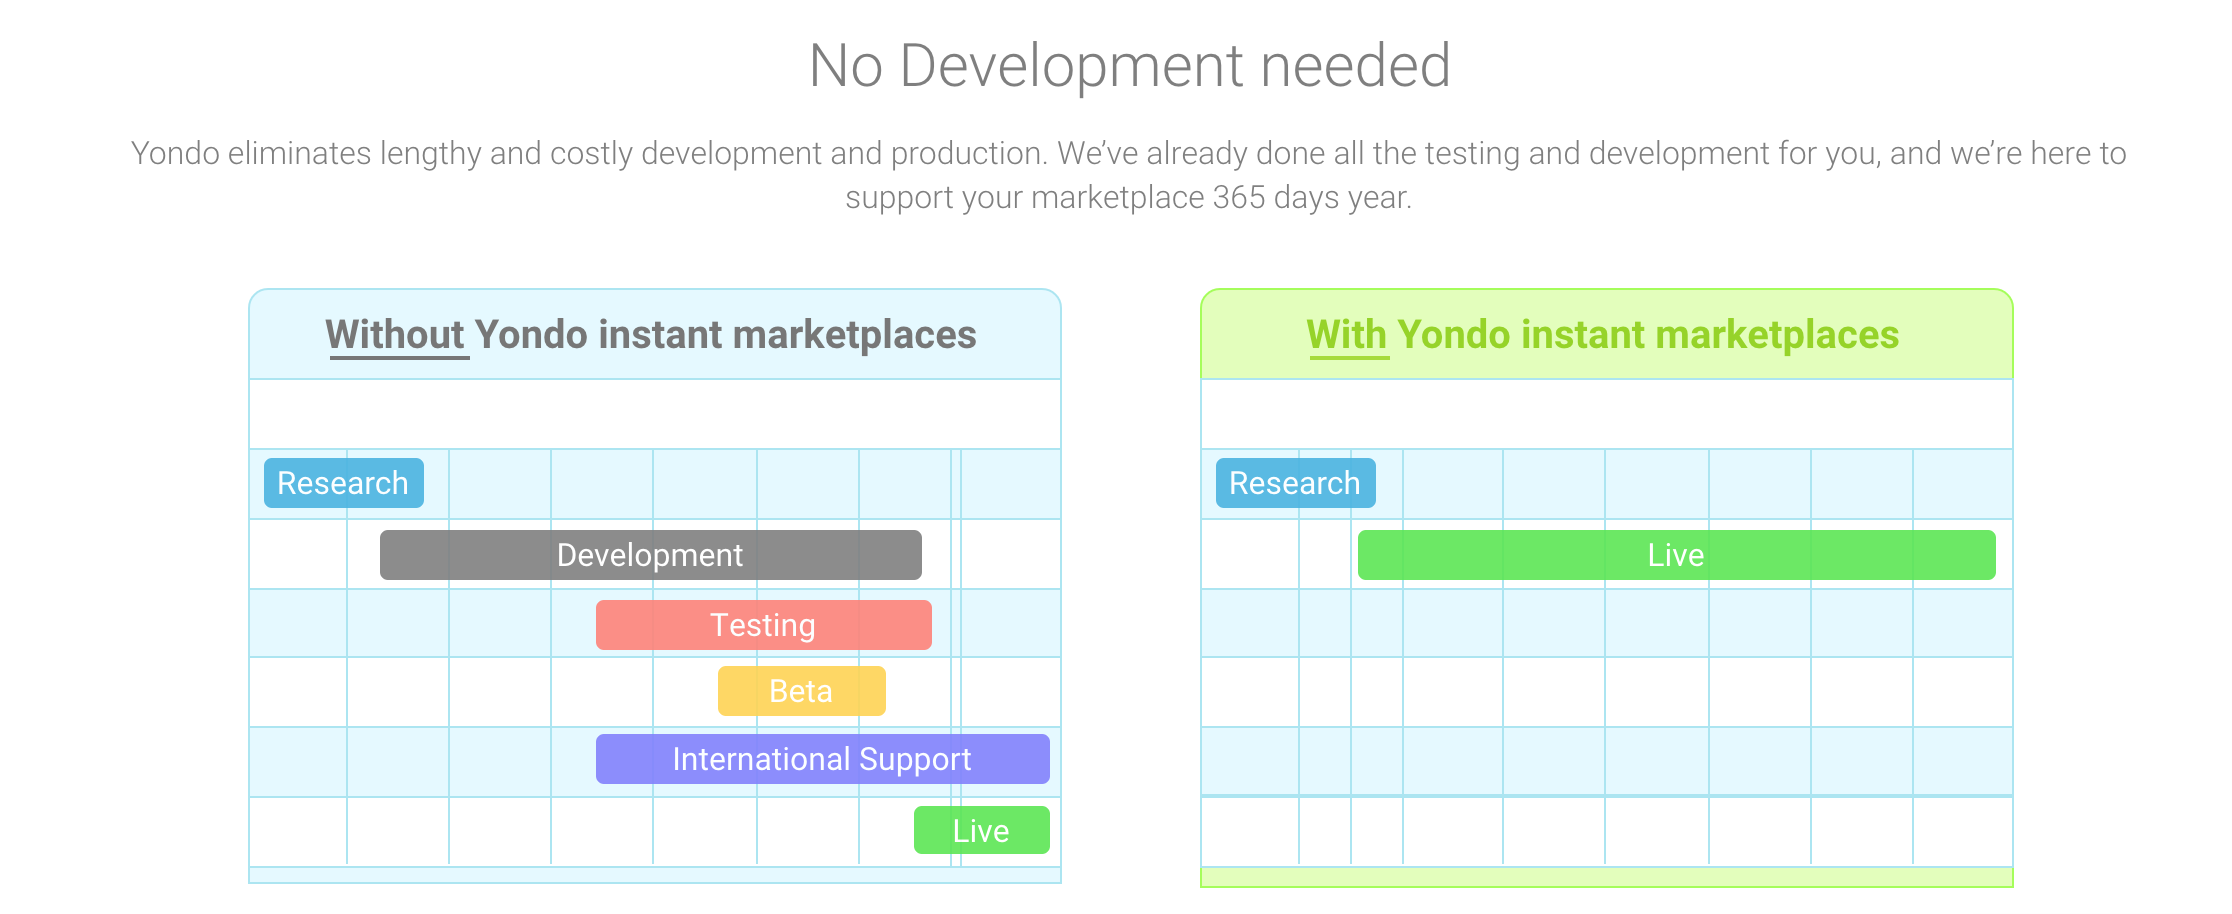Click the green footer strip of With panel

coord(1606,877)
